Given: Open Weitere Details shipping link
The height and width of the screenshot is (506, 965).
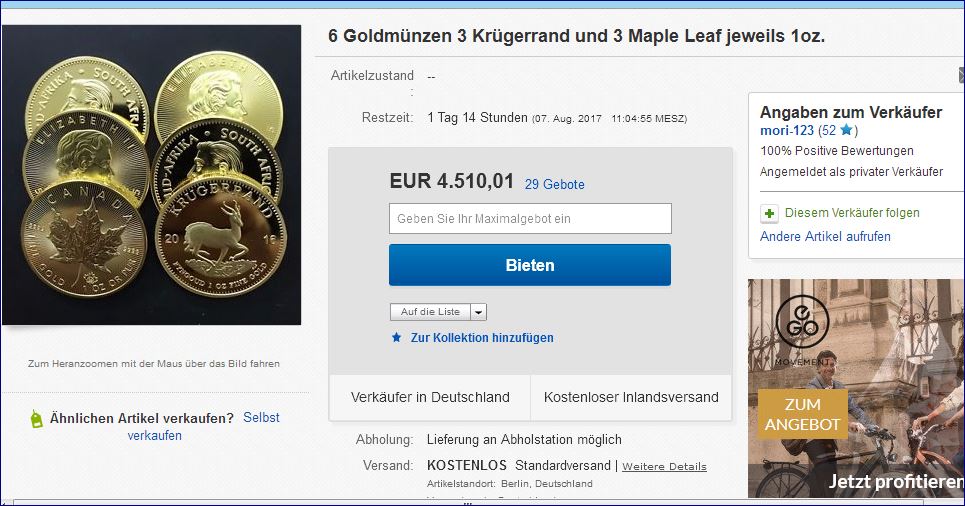Looking at the screenshot, I should [664, 466].
